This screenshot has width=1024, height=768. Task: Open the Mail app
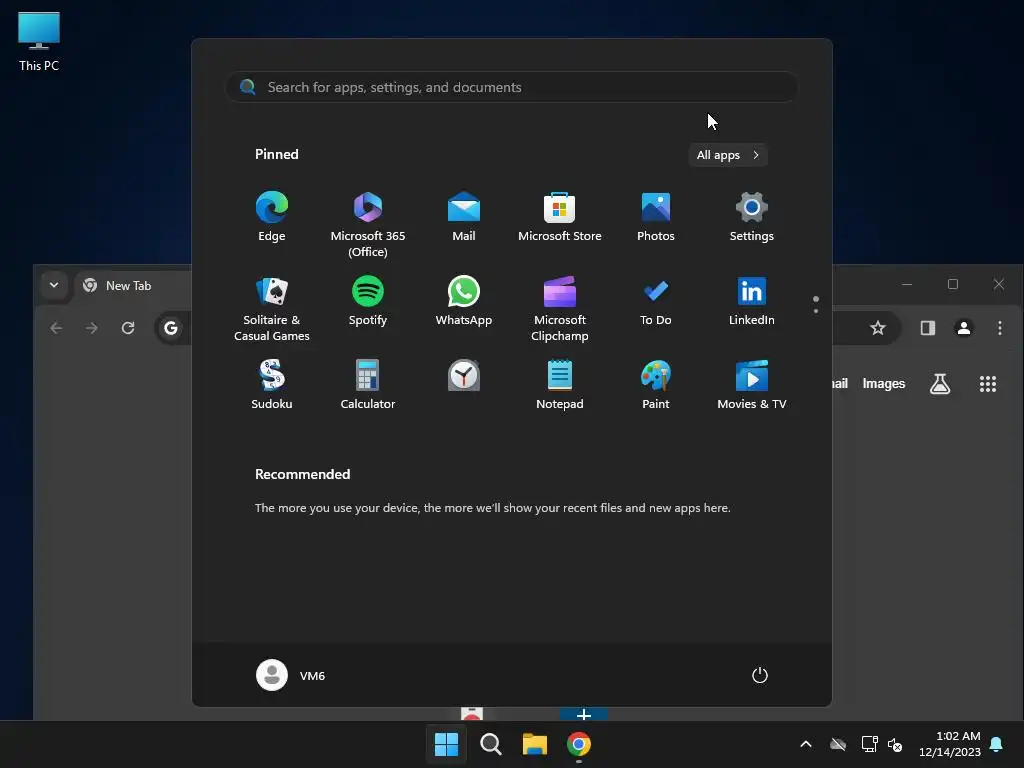pos(464,217)
